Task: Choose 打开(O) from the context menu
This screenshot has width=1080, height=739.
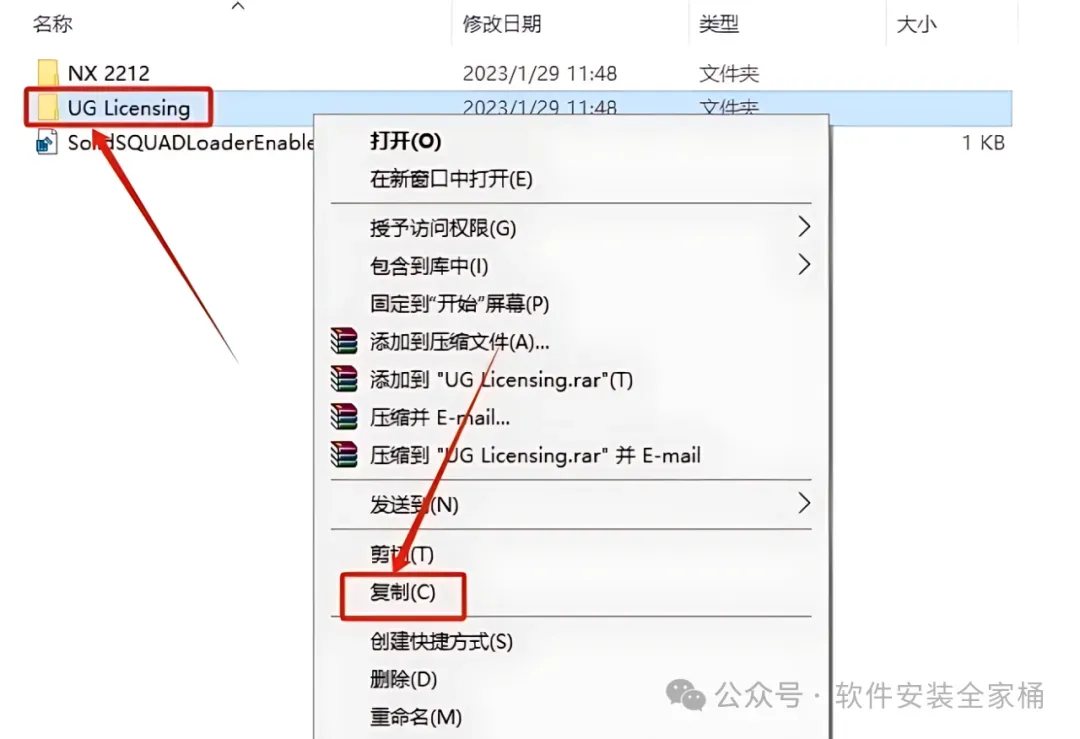Action: click(x=405, y=141)
